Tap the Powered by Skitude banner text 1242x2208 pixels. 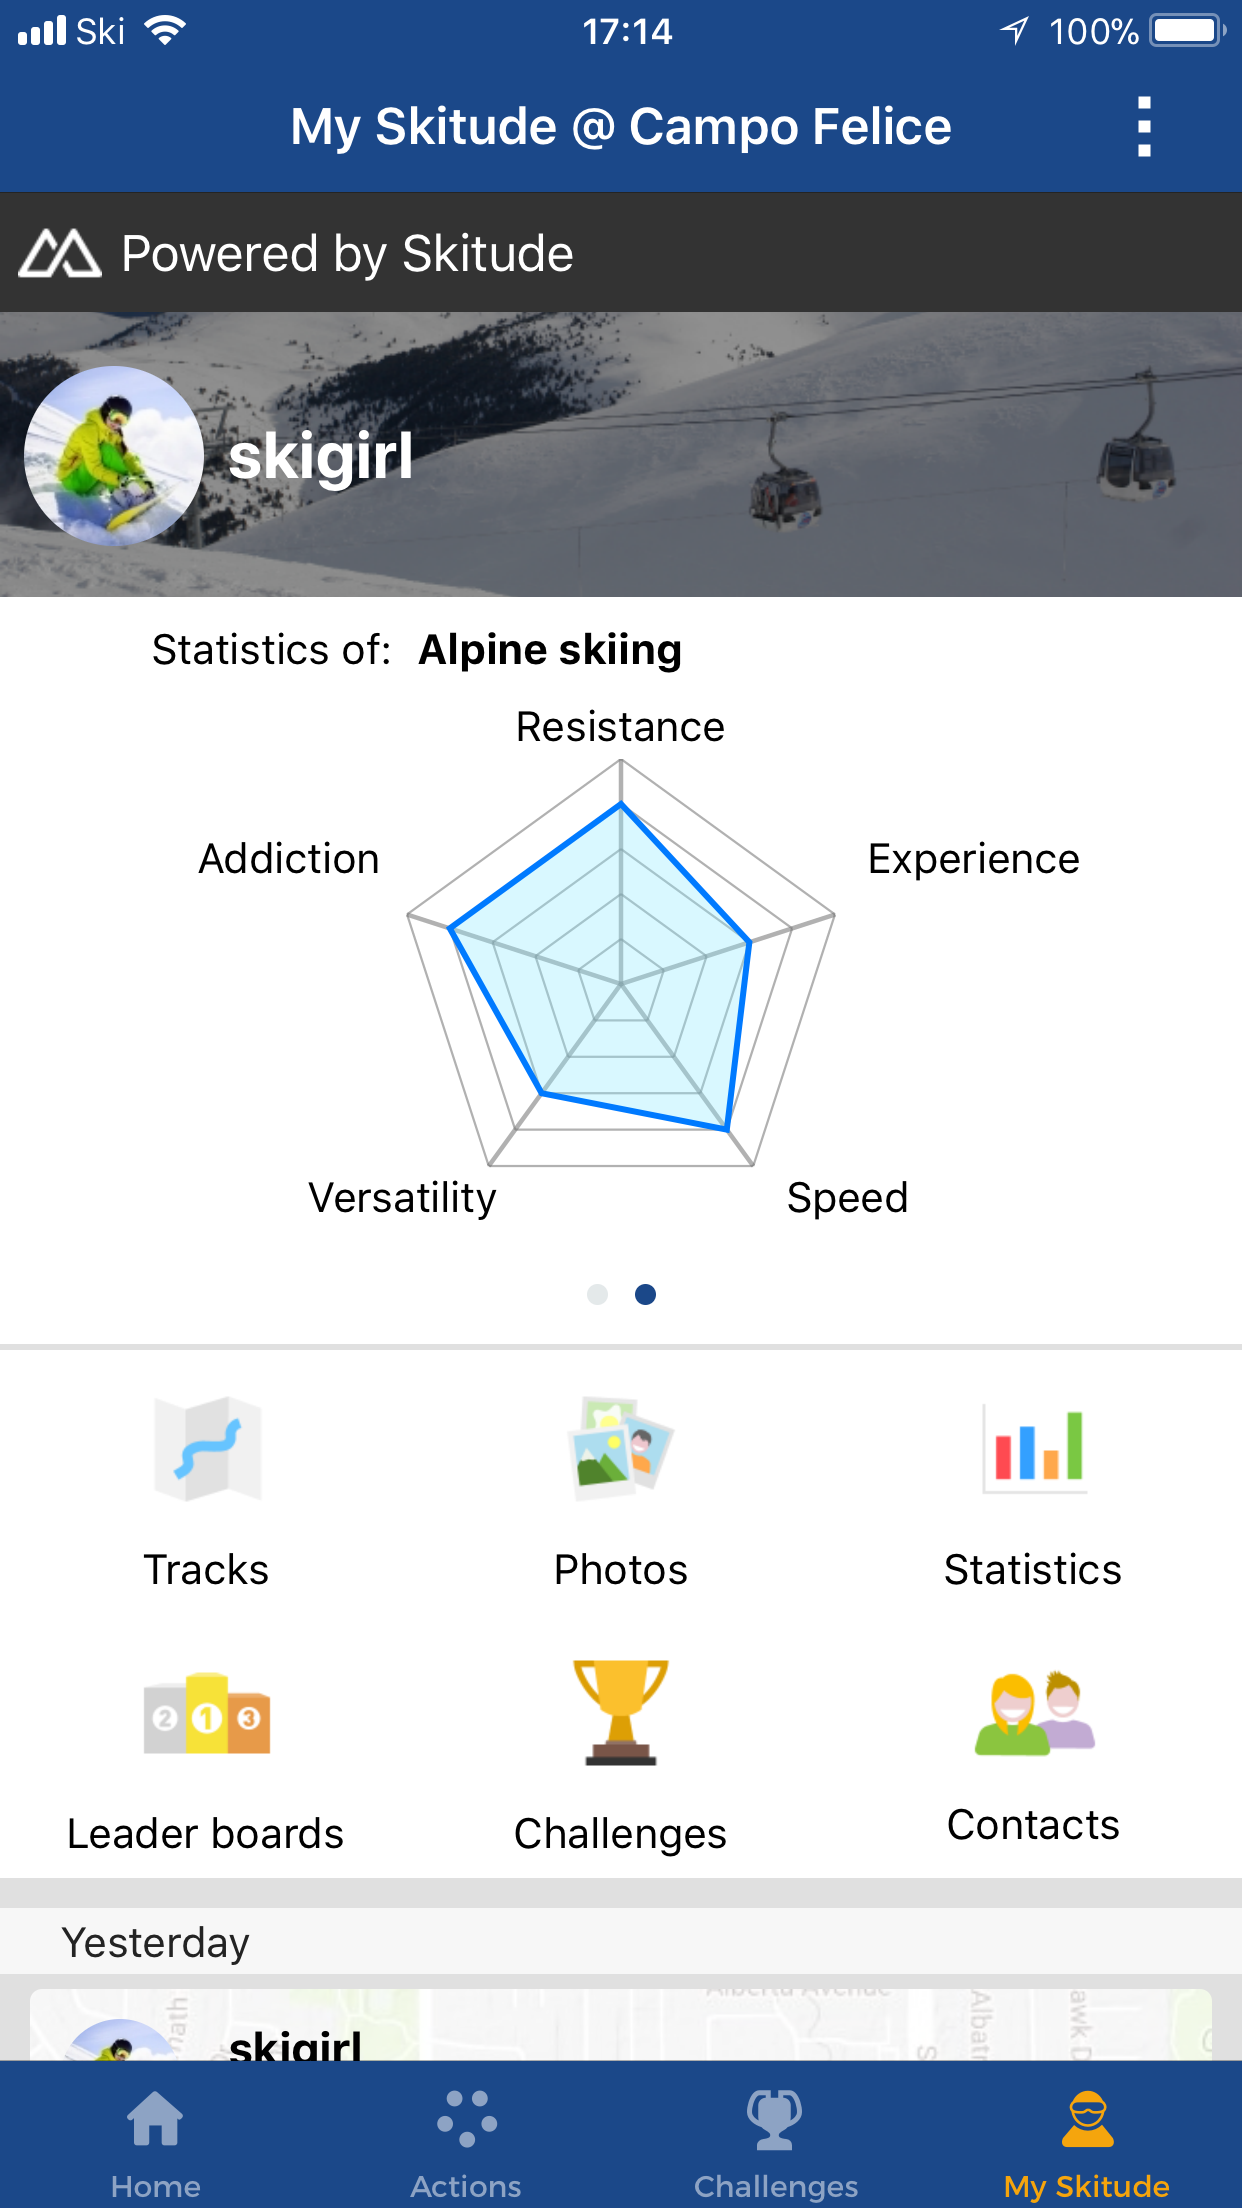coord(347,253)
